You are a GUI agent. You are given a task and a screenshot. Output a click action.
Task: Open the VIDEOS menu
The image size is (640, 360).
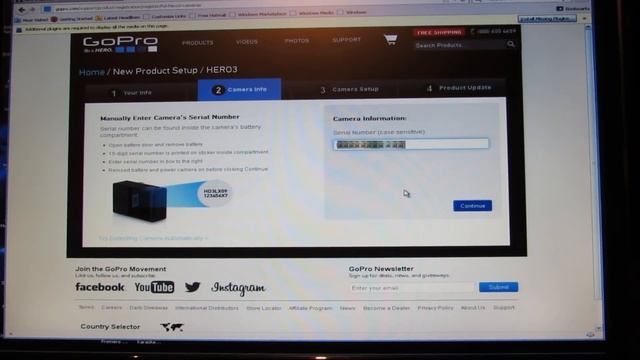(247, 42)
